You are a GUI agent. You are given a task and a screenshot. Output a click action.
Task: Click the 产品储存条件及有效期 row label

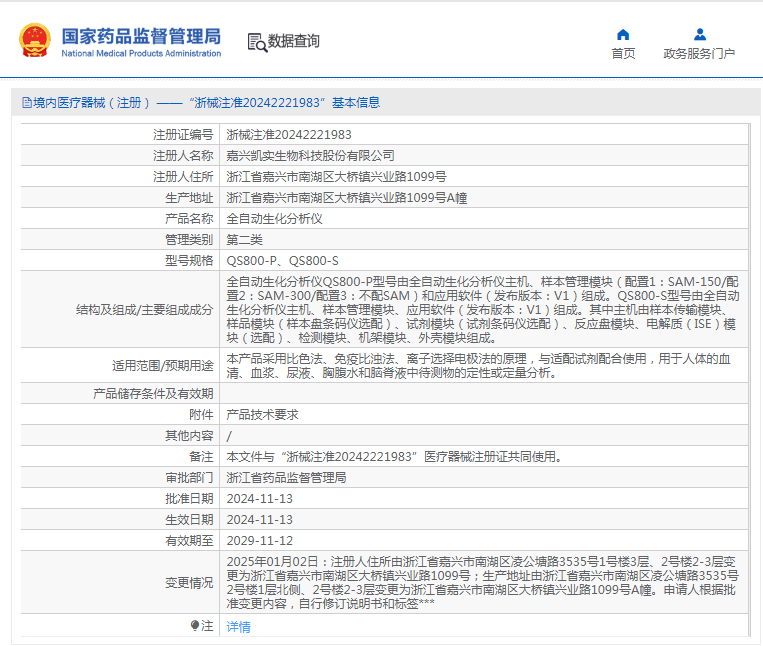[153, 393]
